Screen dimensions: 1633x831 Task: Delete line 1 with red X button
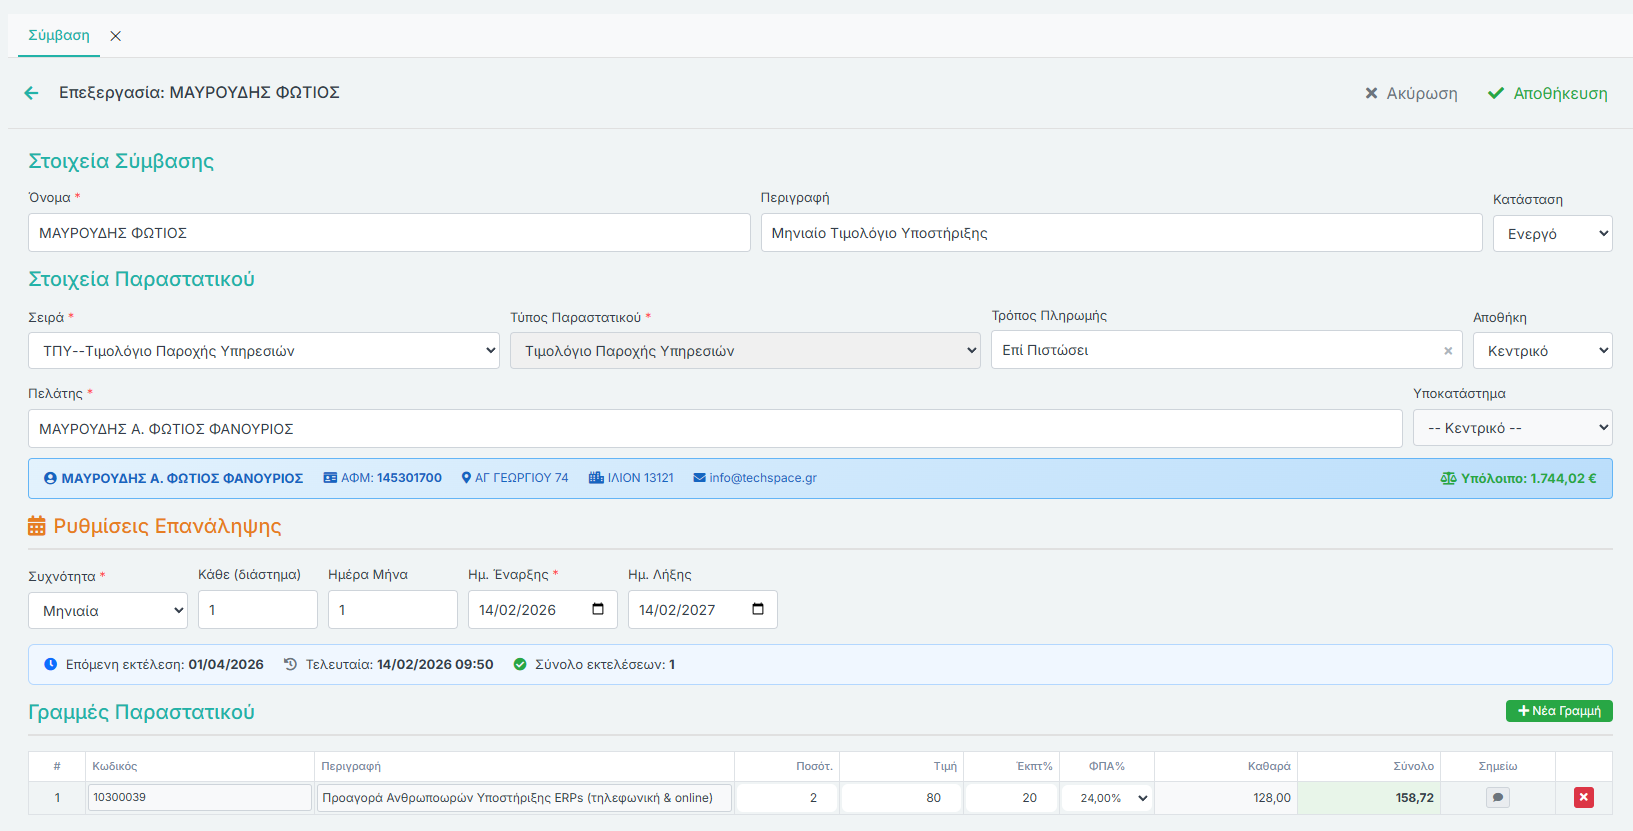[x=1583, y=798]
